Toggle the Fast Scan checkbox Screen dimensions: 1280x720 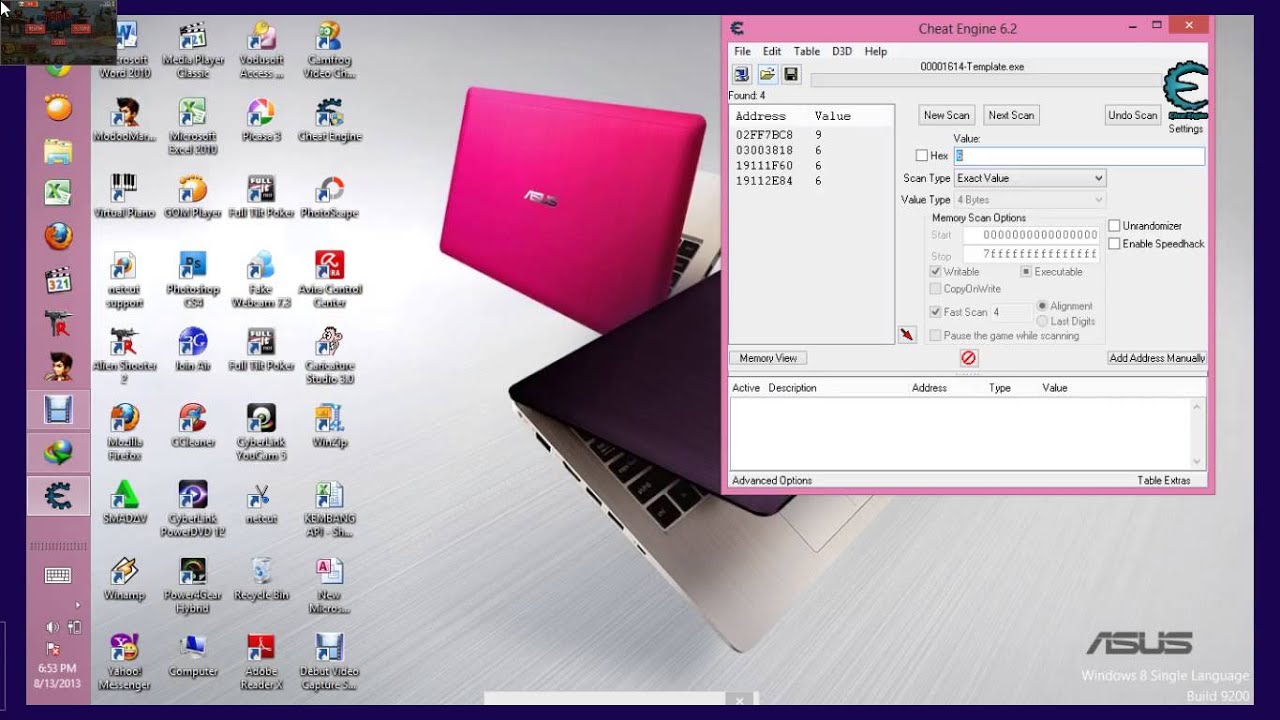(936, 312)
